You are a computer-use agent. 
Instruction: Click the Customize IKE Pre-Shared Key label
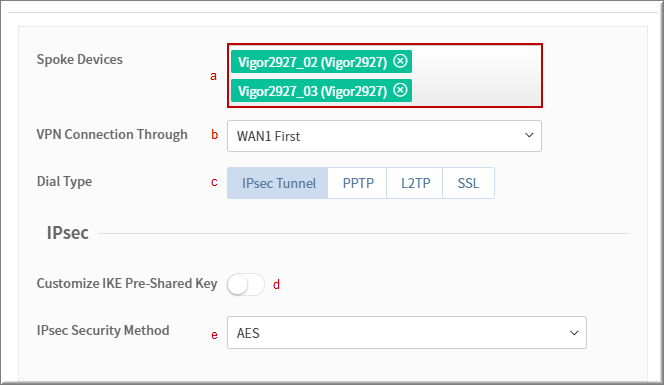(x=127, y=283)
